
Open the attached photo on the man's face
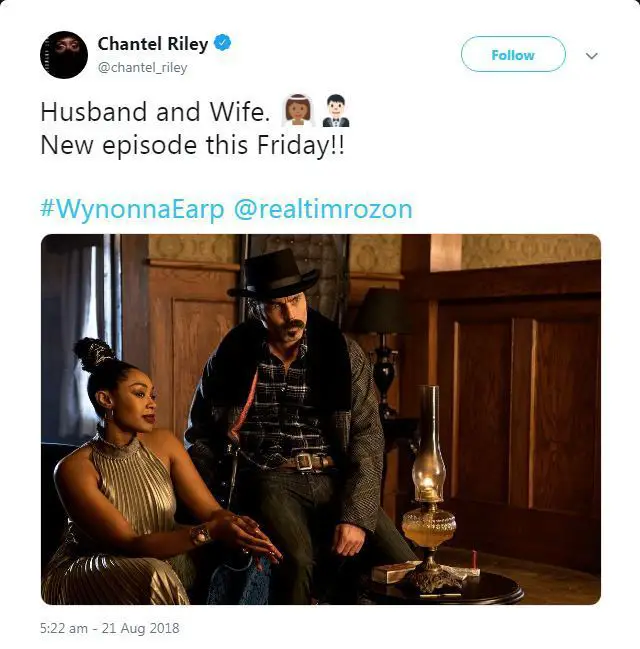[286, 317]
